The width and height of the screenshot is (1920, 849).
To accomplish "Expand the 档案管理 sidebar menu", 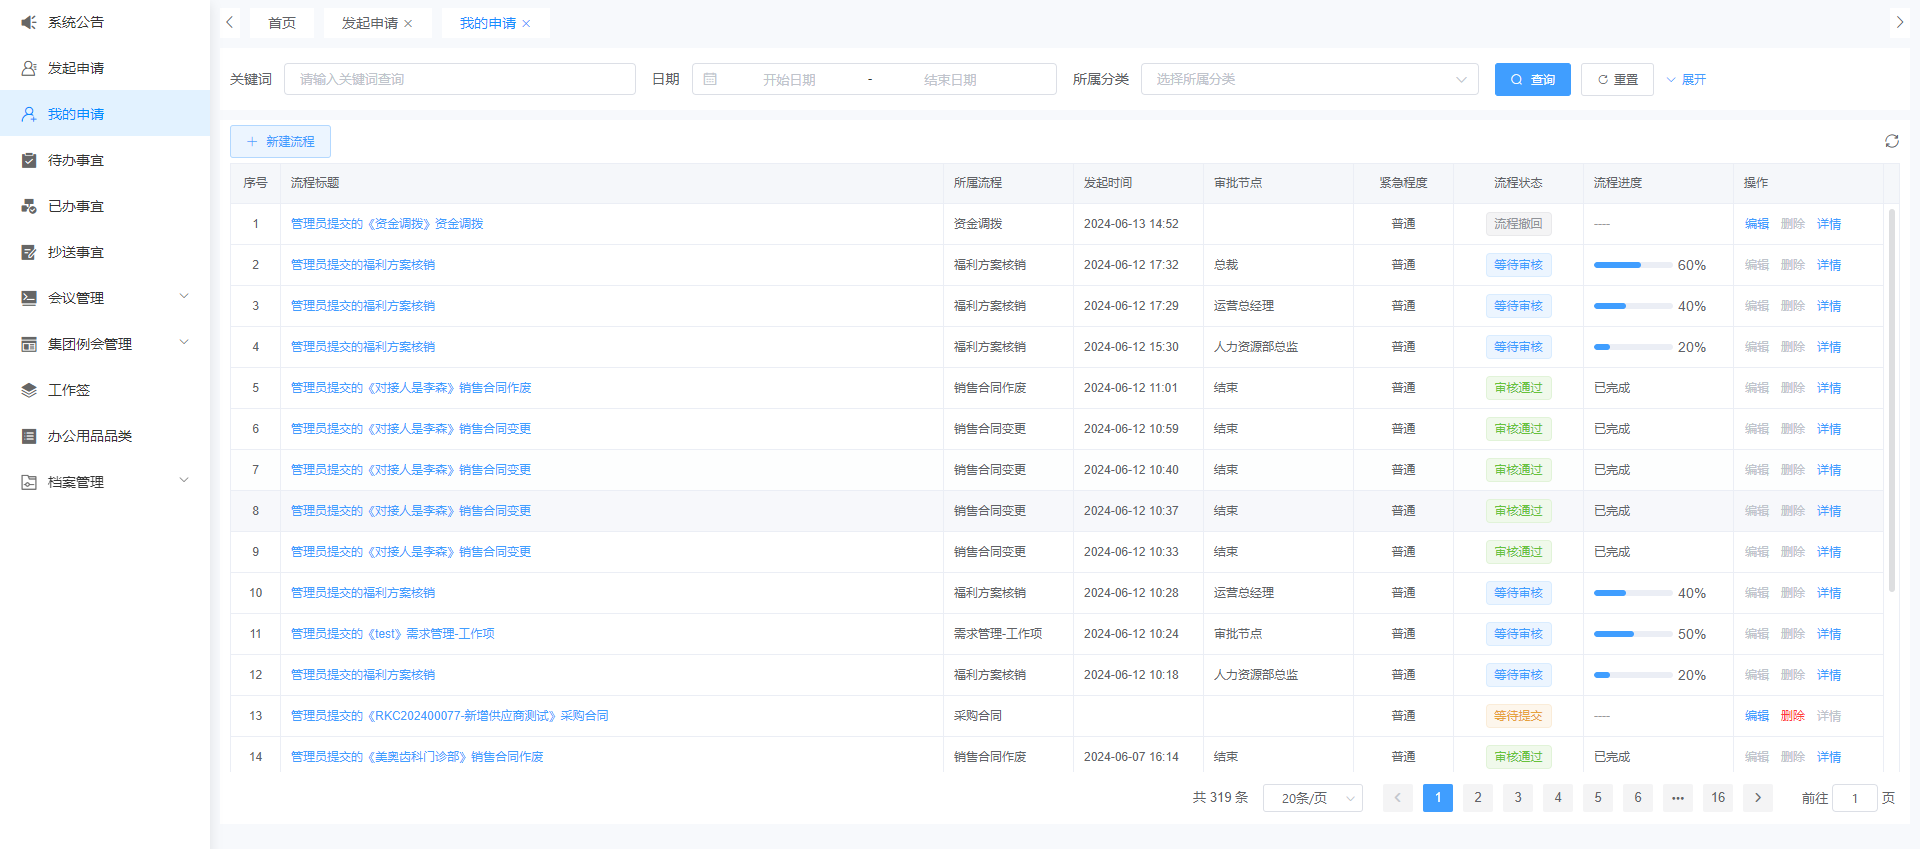I will coord(184,481).
